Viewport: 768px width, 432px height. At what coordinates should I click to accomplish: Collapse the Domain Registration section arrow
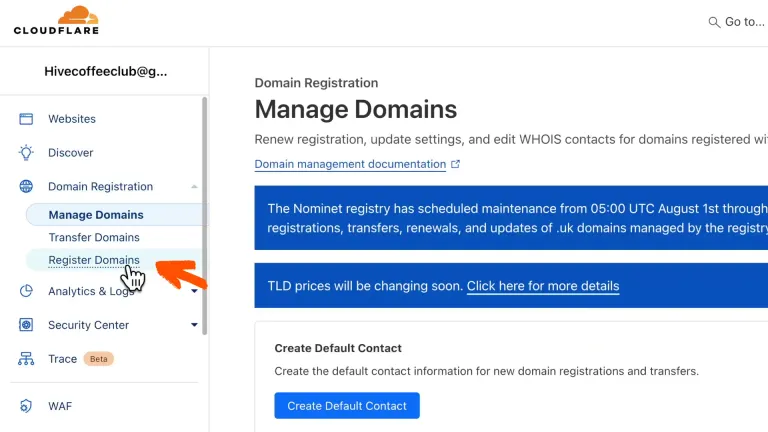tap(194, 187)
